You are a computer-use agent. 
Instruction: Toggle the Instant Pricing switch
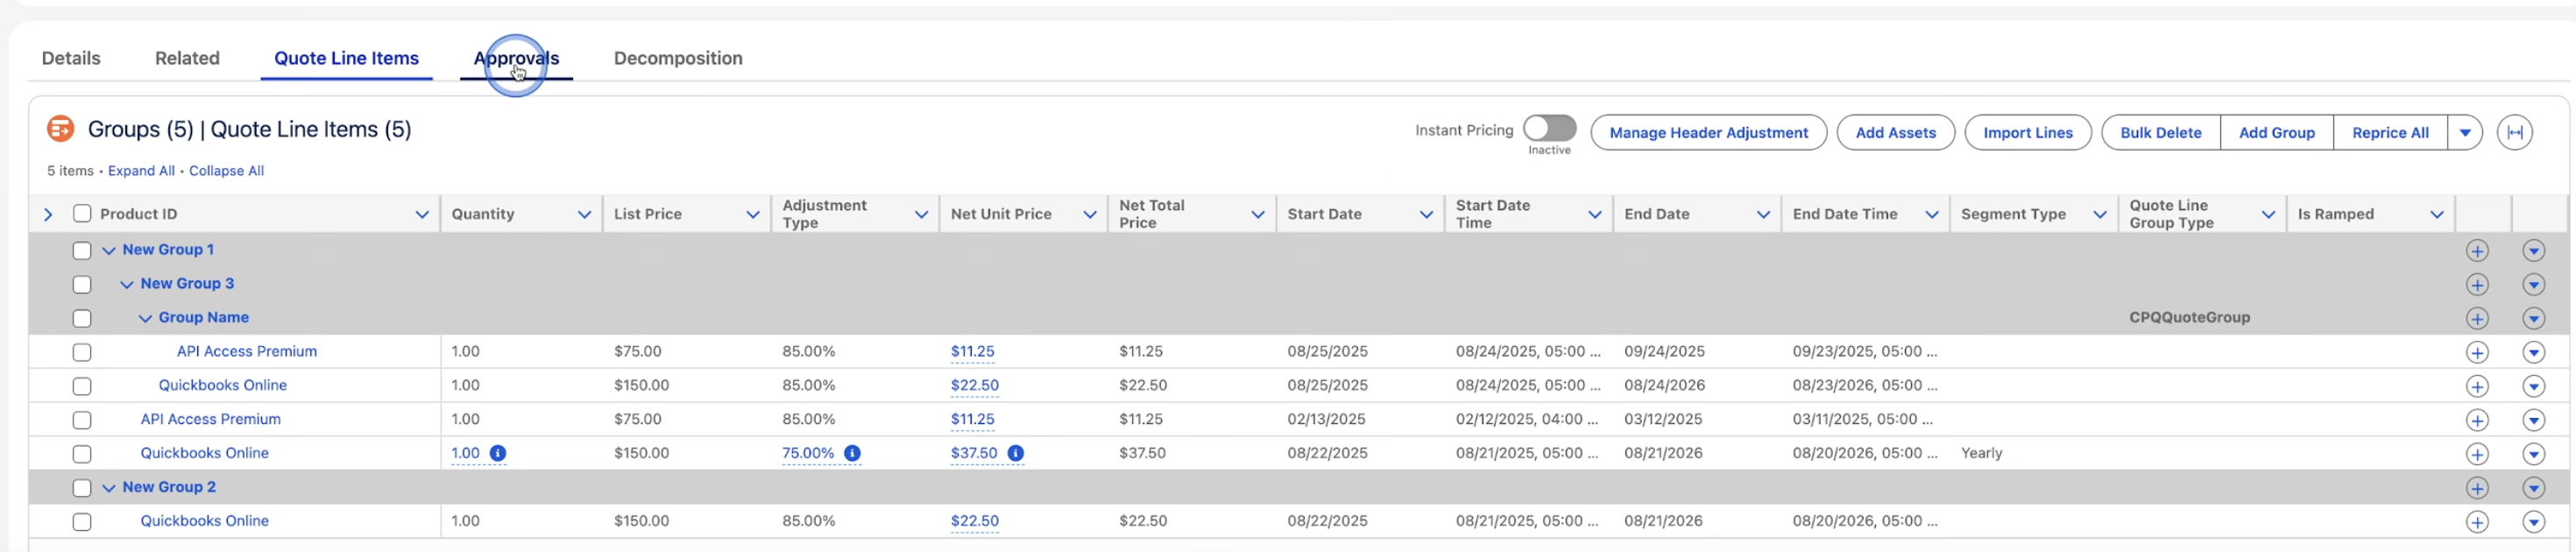pos(1549,128)
